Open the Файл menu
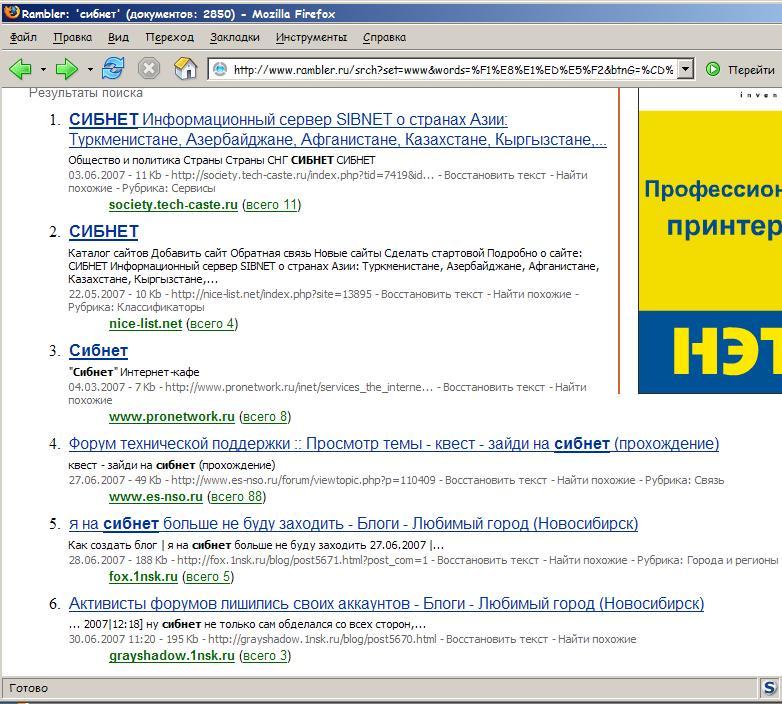Viewport: 782px width, 704px height. 23,37
